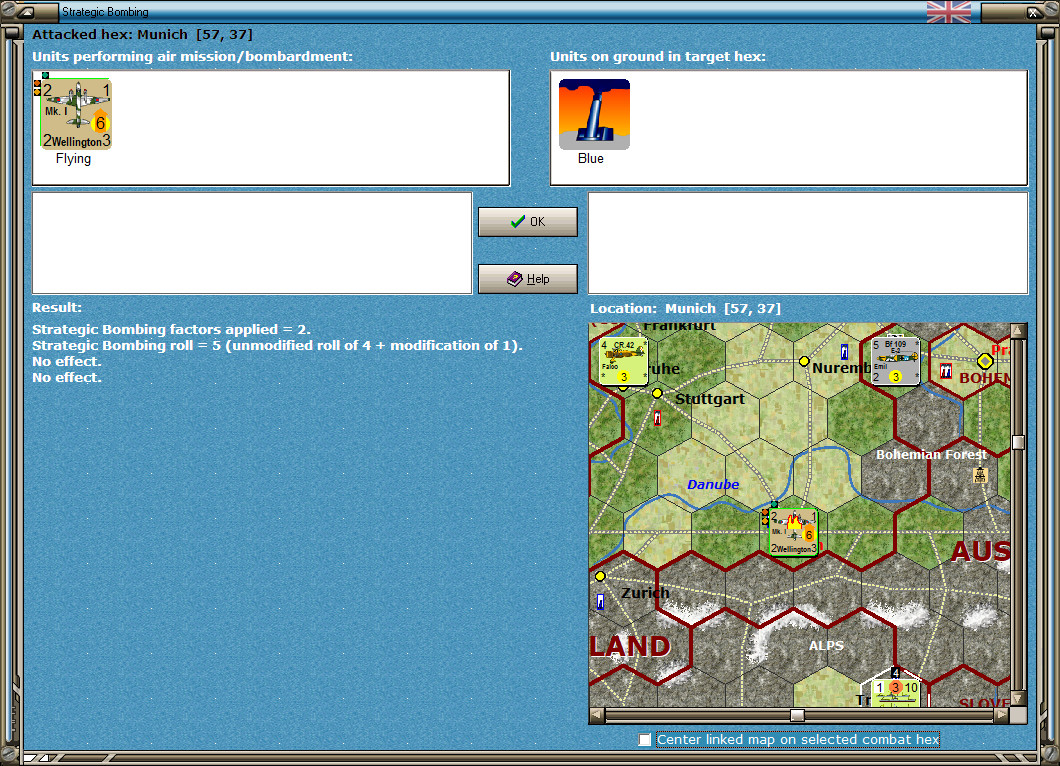The height and width of the screenshot is (766, 1060).
Task: Select the Blue factory icon in the target hex list
Action: click(594, 114)
